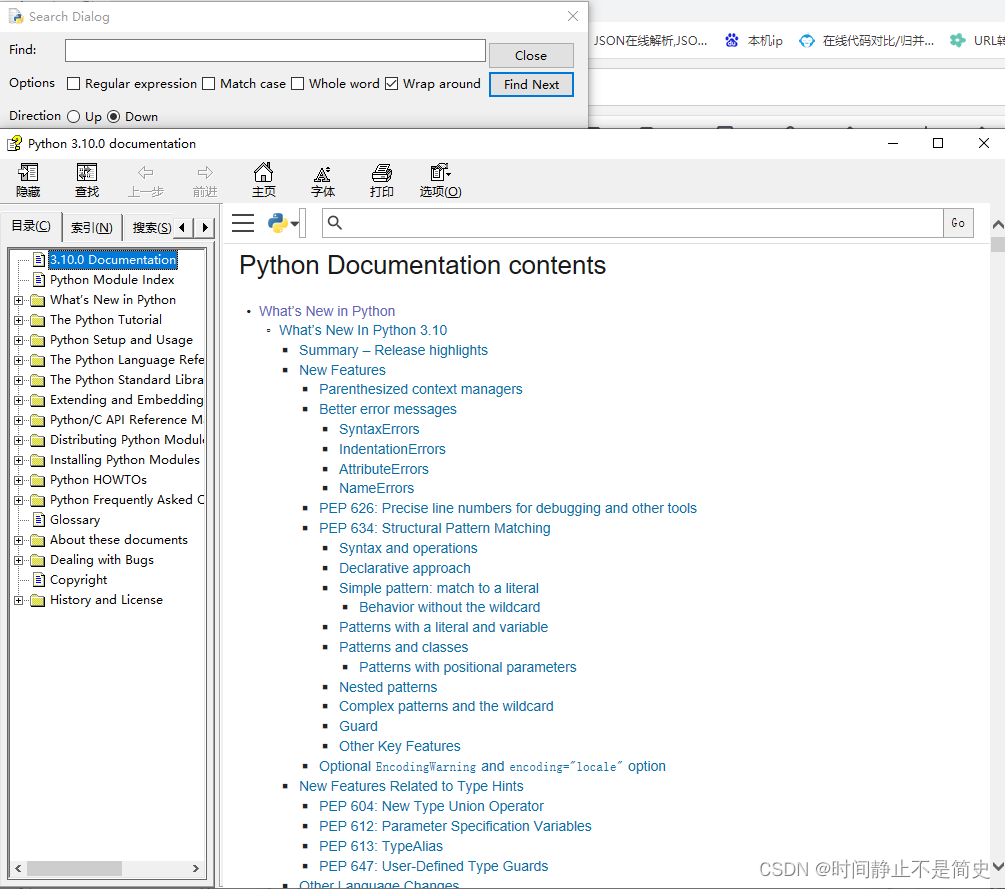1005x889 pixels.
Task: Click the Find Next button
Action: (x=531, y=85)
